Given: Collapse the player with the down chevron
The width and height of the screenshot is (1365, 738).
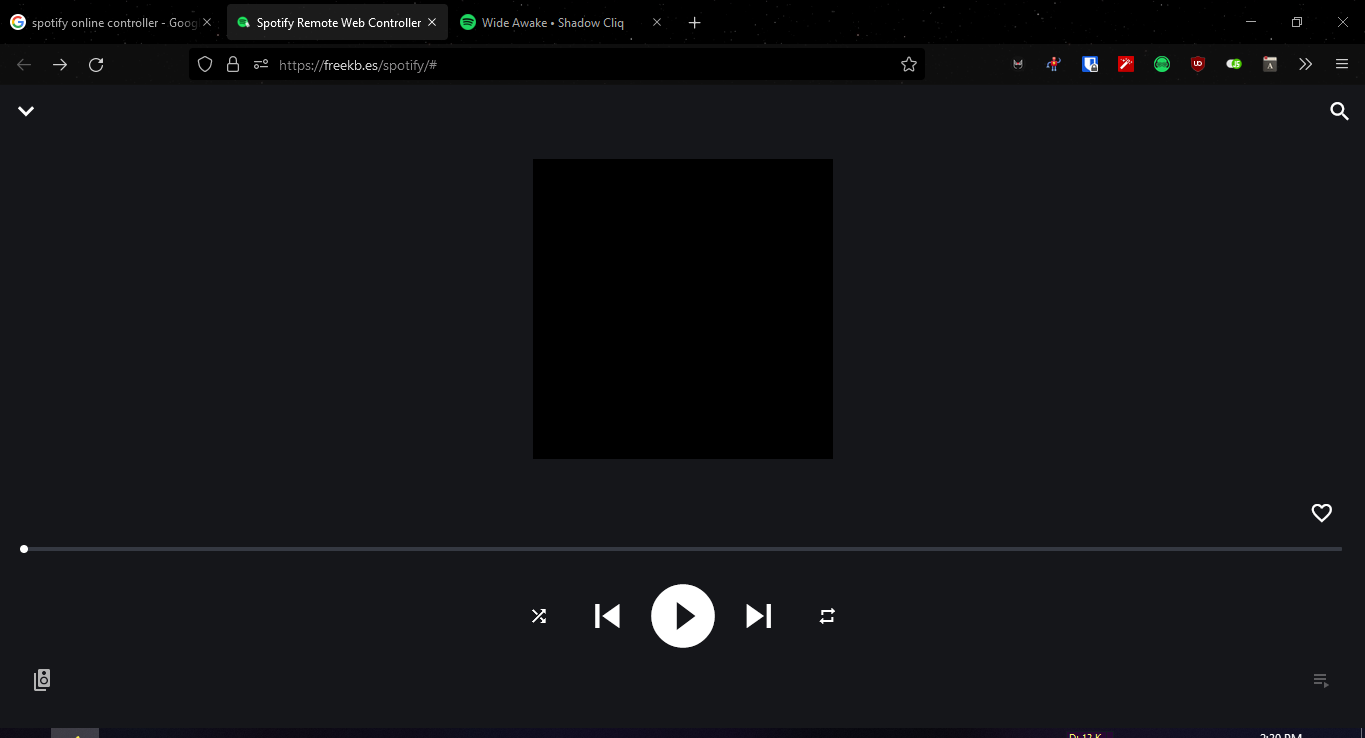Looking at the screenshot, I should 26,111.
